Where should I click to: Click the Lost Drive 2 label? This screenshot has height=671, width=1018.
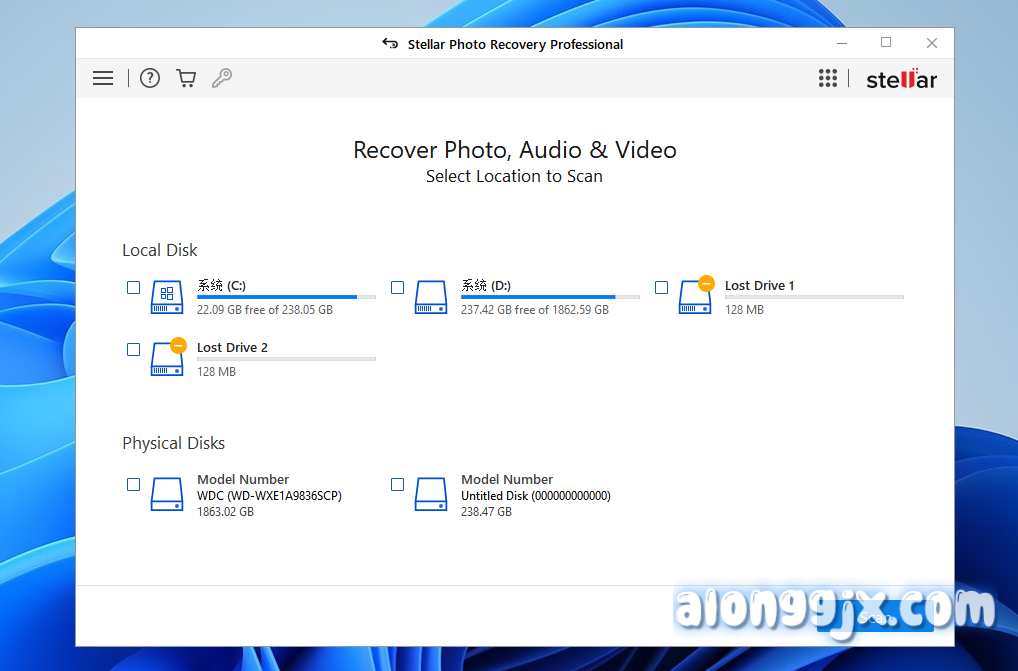point(232,348)
